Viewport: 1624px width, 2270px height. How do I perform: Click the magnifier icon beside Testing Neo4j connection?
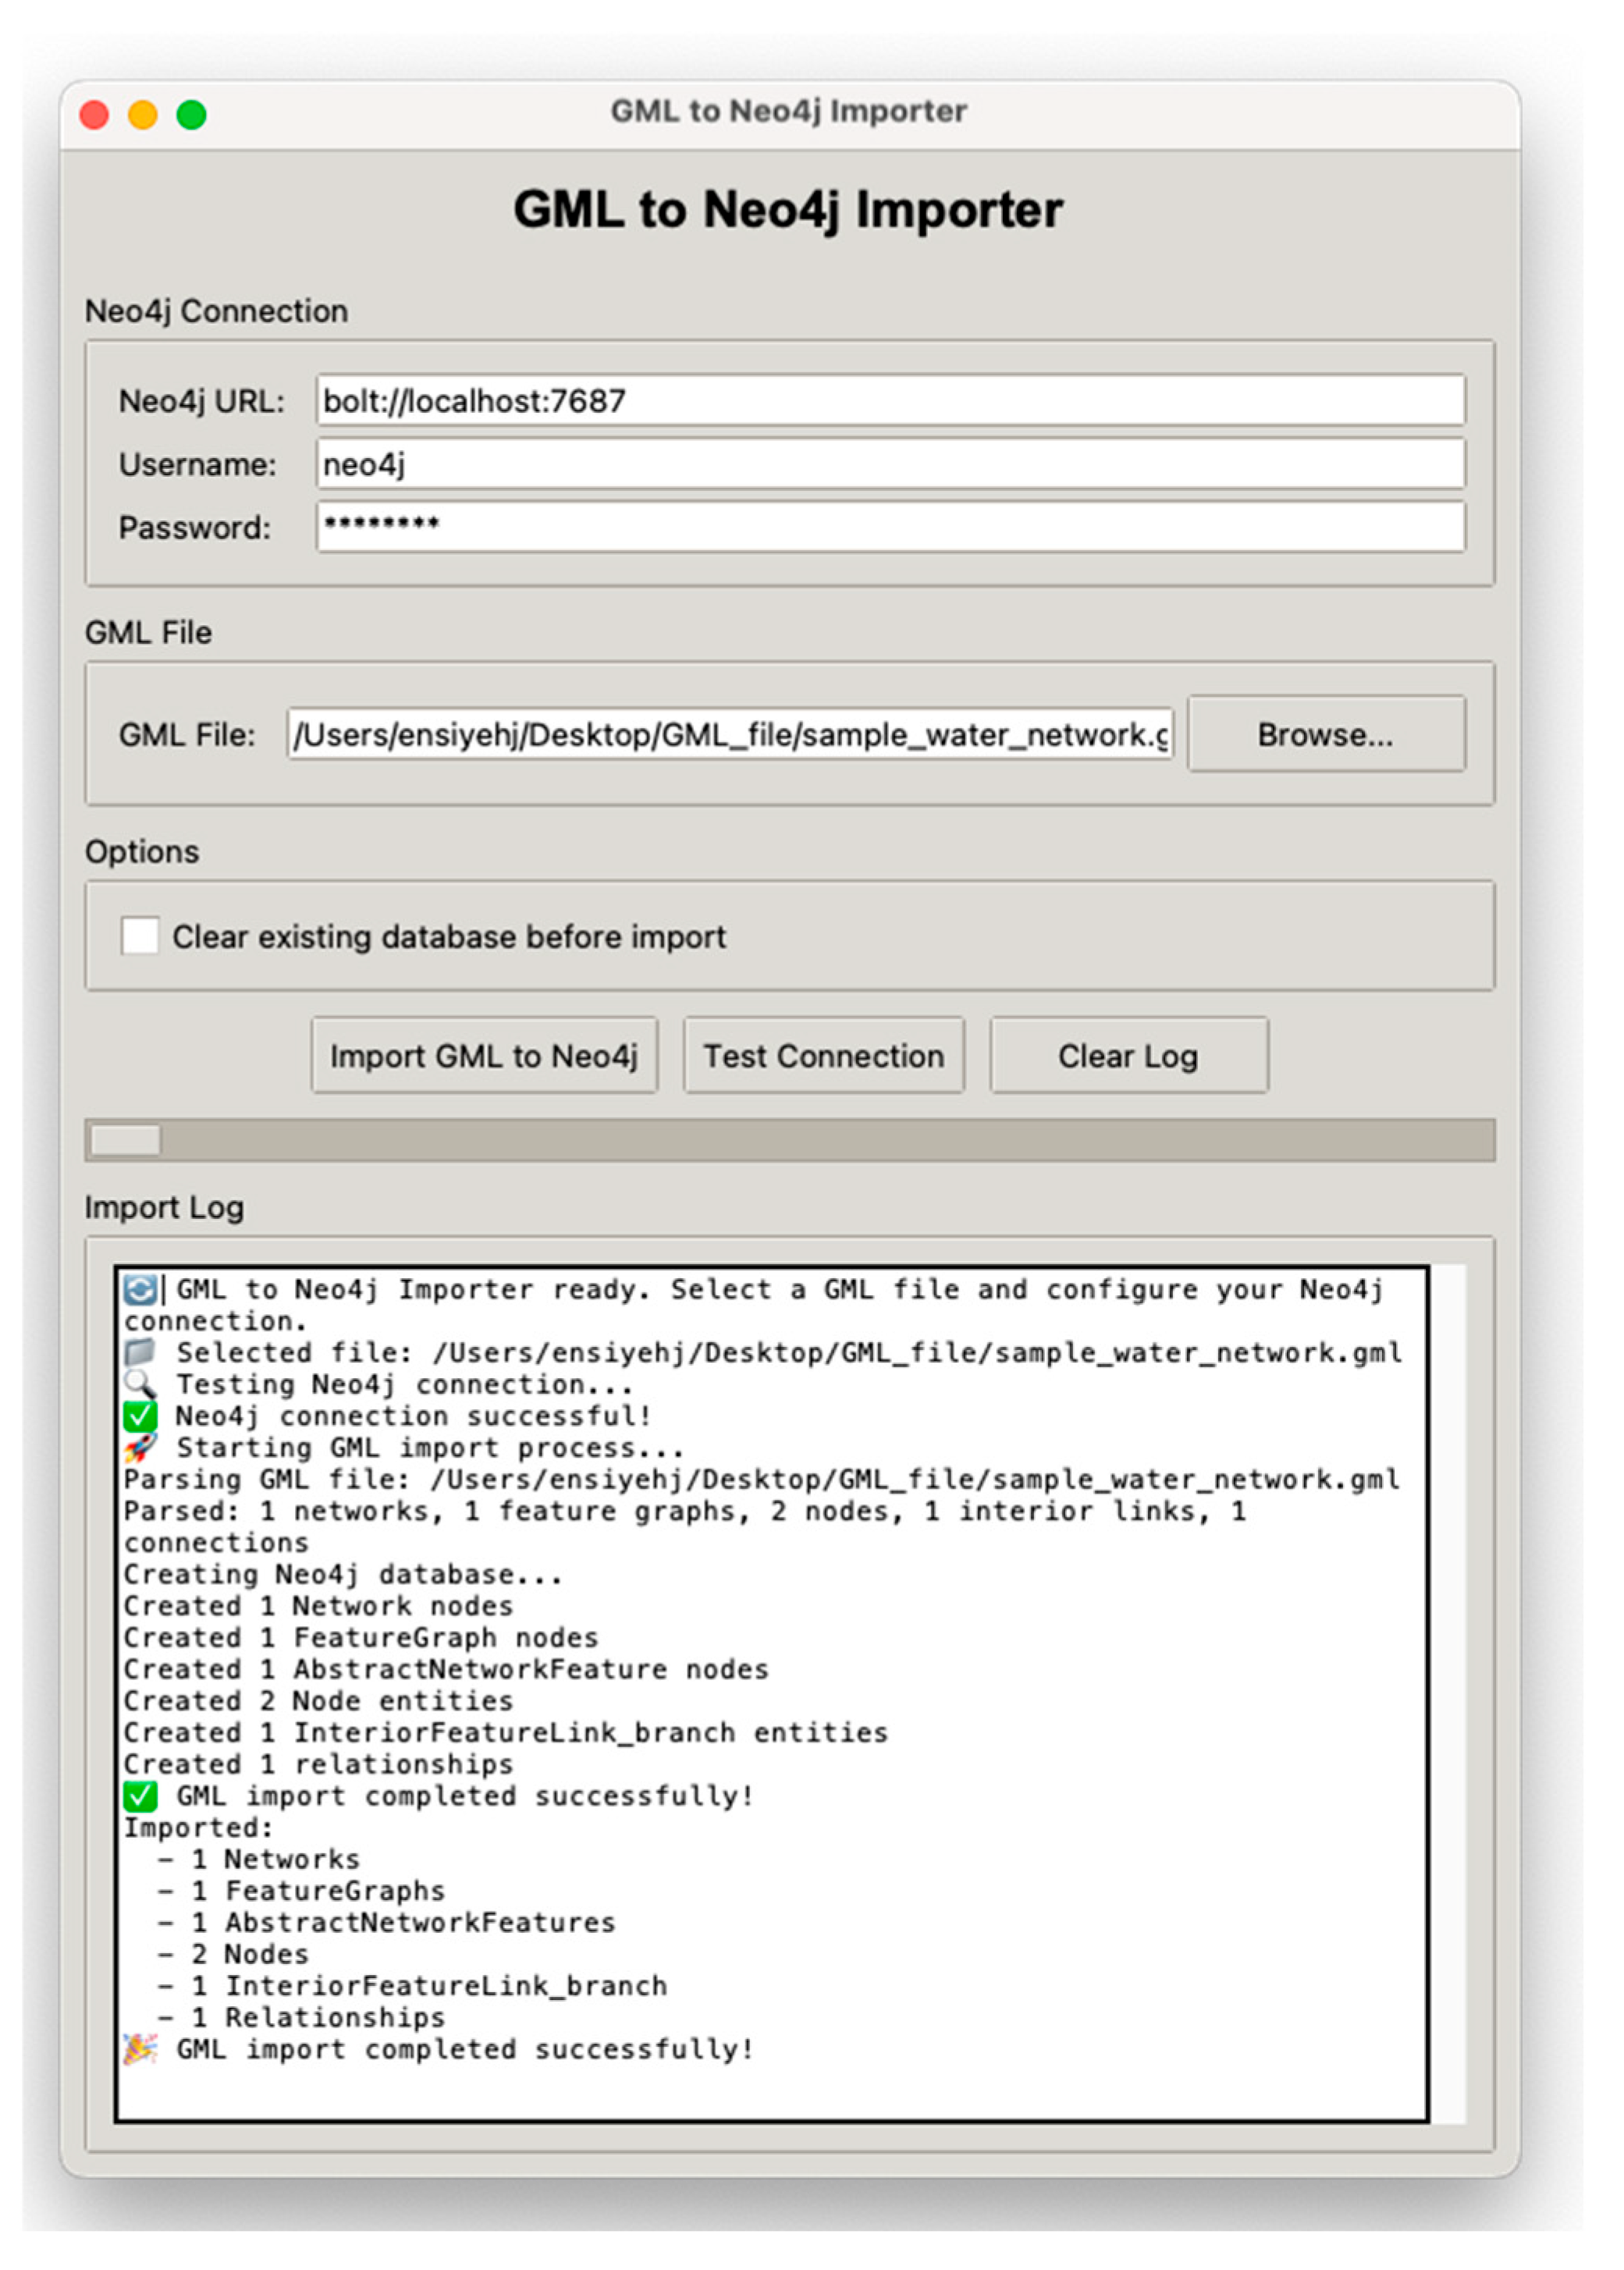pos(140,1384)
